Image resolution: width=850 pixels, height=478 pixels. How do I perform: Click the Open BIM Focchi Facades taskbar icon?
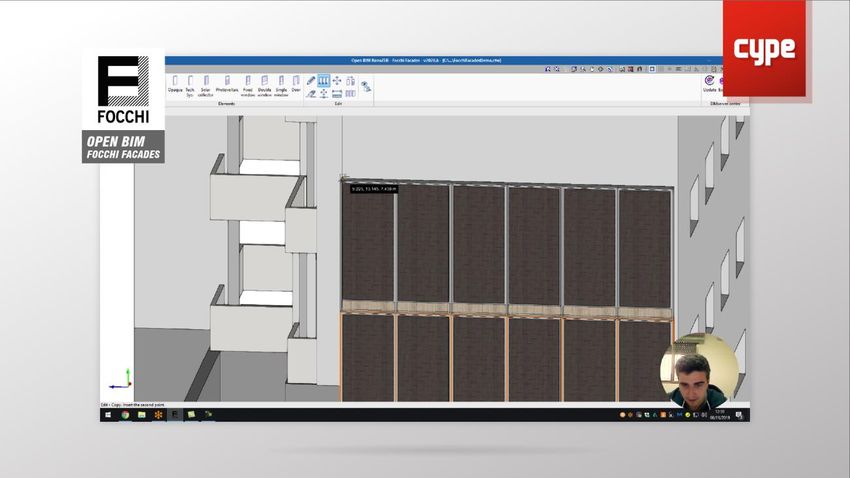tap(174, 414)
